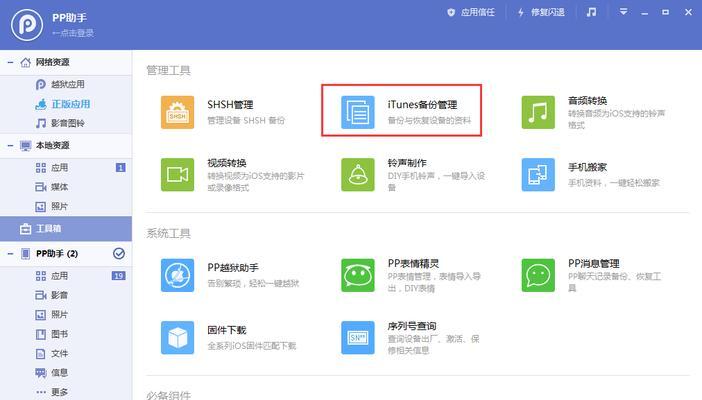Image resolution: width=702 pixels, height=400 pixels.
Task: Click the 修复闪退 lightning icon
Action: tap(521, 13)
